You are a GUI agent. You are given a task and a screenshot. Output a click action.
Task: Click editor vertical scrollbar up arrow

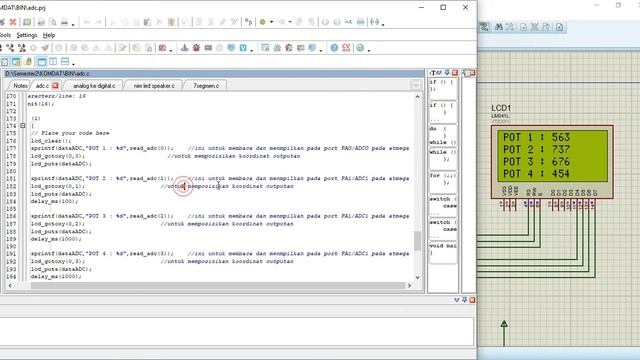(x=418, y=97)
